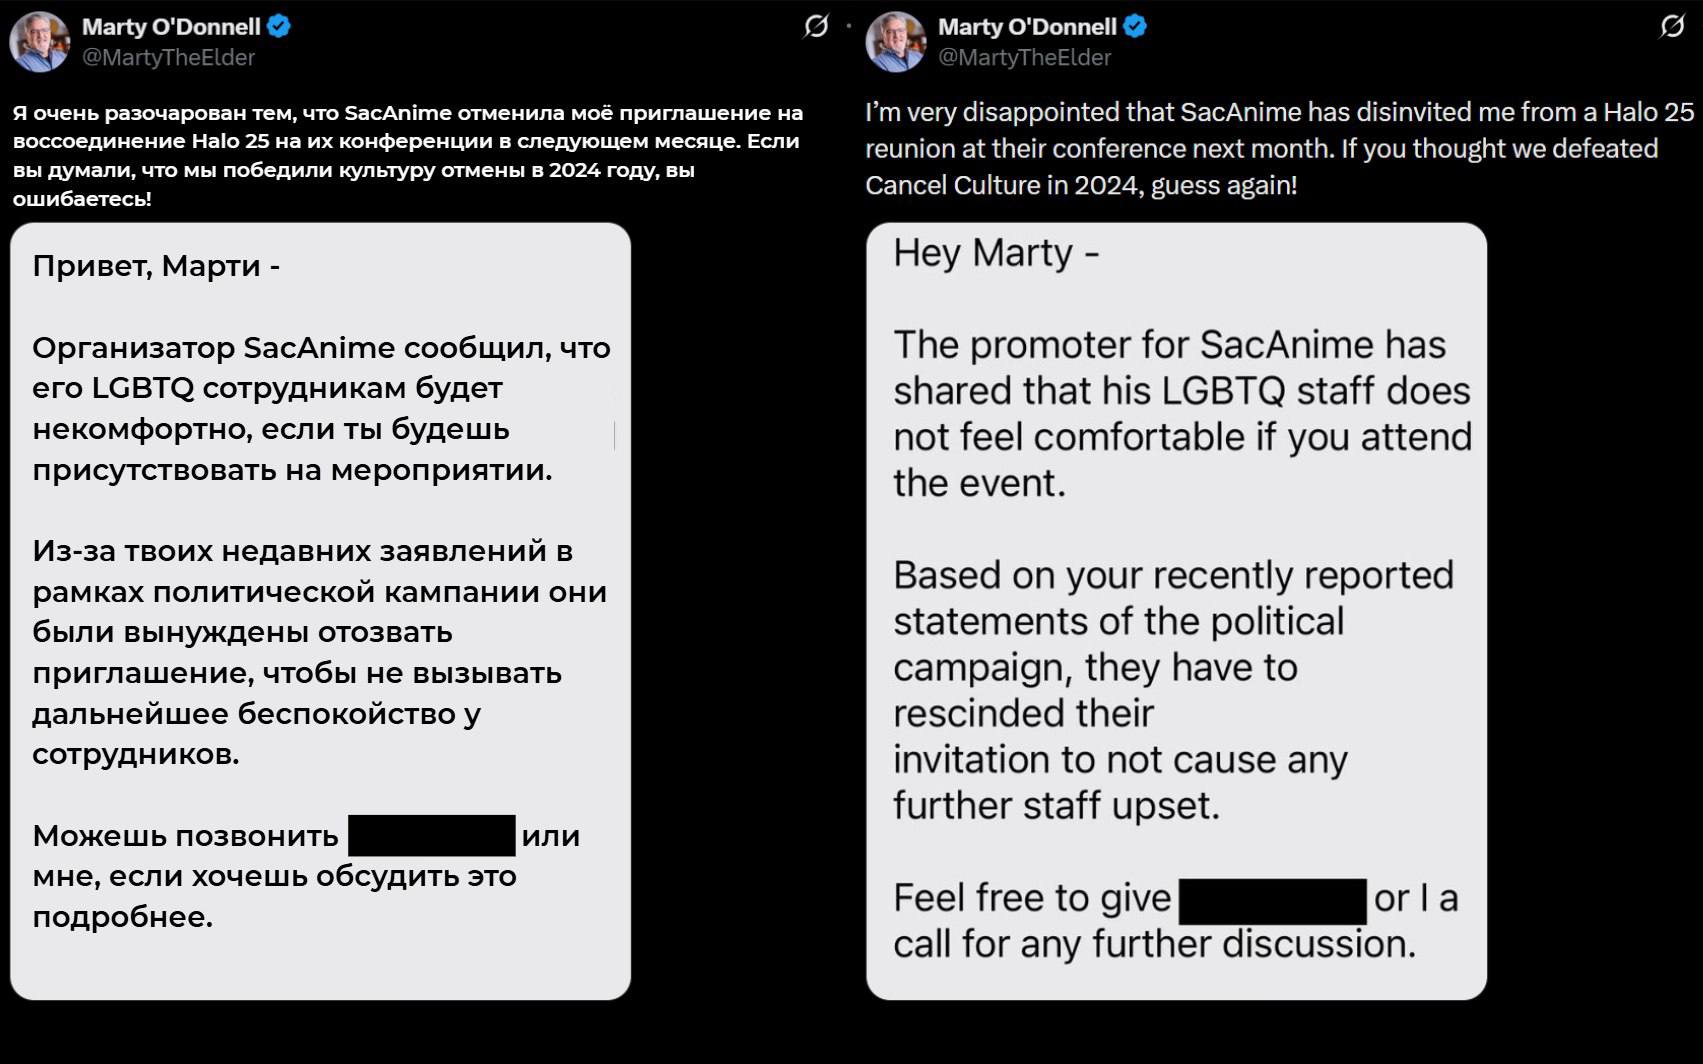Image resolution: width=1703 pixels, height=1064 pixels.
Task: Click the "further staff upset" line in the message
Action: pos(1056,805)
